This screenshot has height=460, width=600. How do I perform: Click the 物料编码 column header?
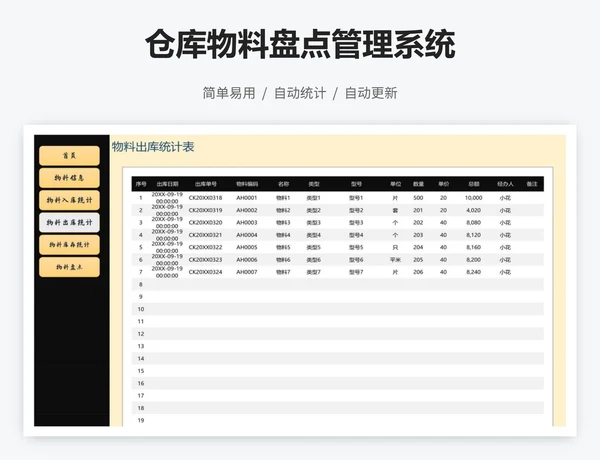click(247, 184)
